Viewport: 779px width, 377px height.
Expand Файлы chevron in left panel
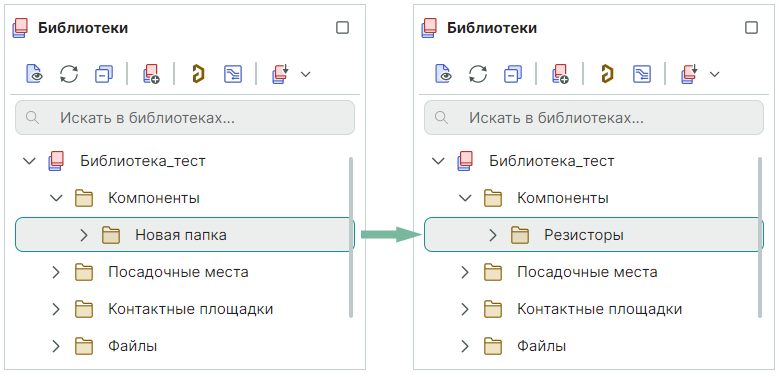pos(56,346)
